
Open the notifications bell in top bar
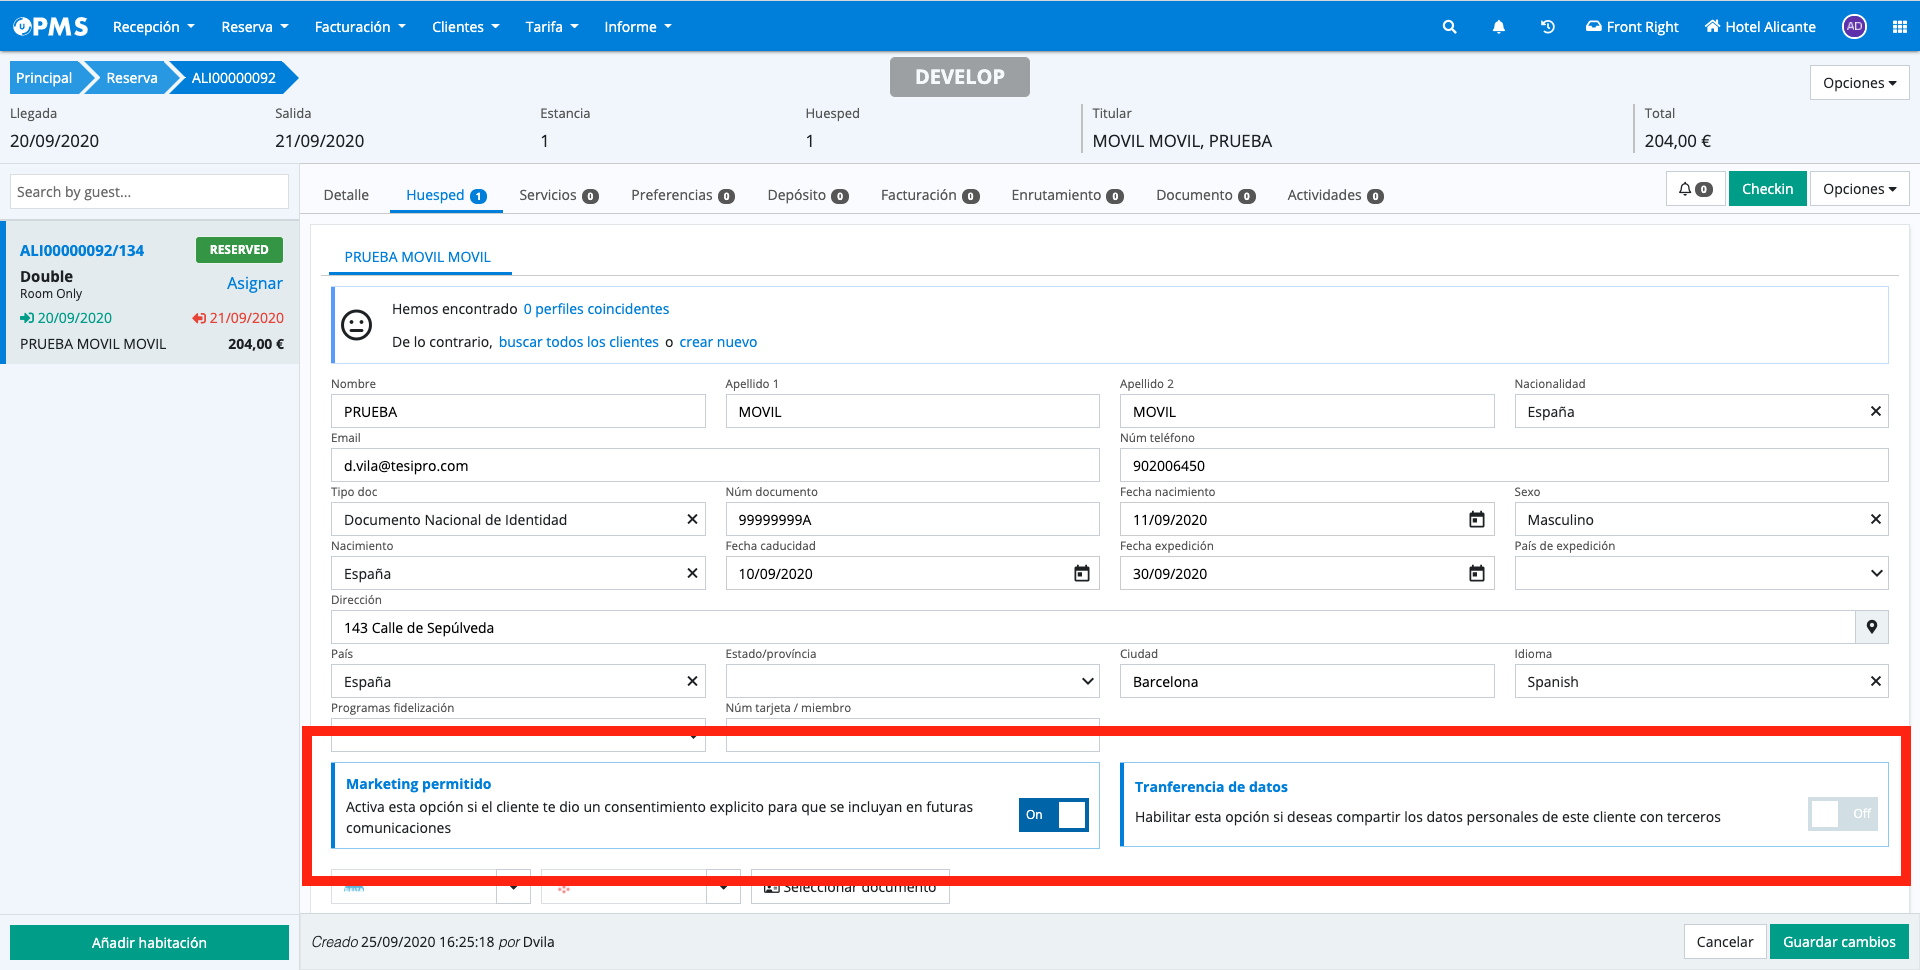(x=1498, y=27)
